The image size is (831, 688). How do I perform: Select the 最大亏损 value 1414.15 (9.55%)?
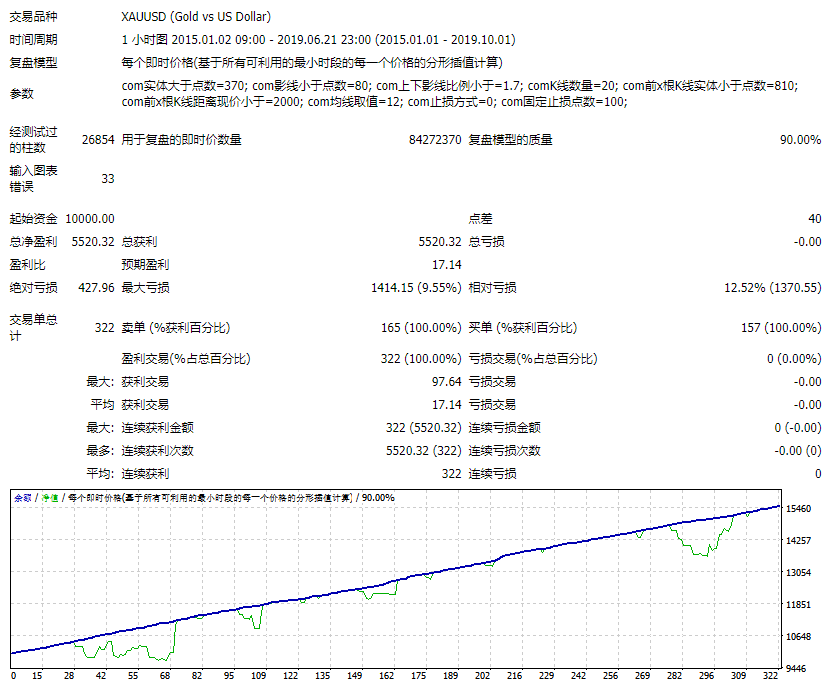click(416, 288)
